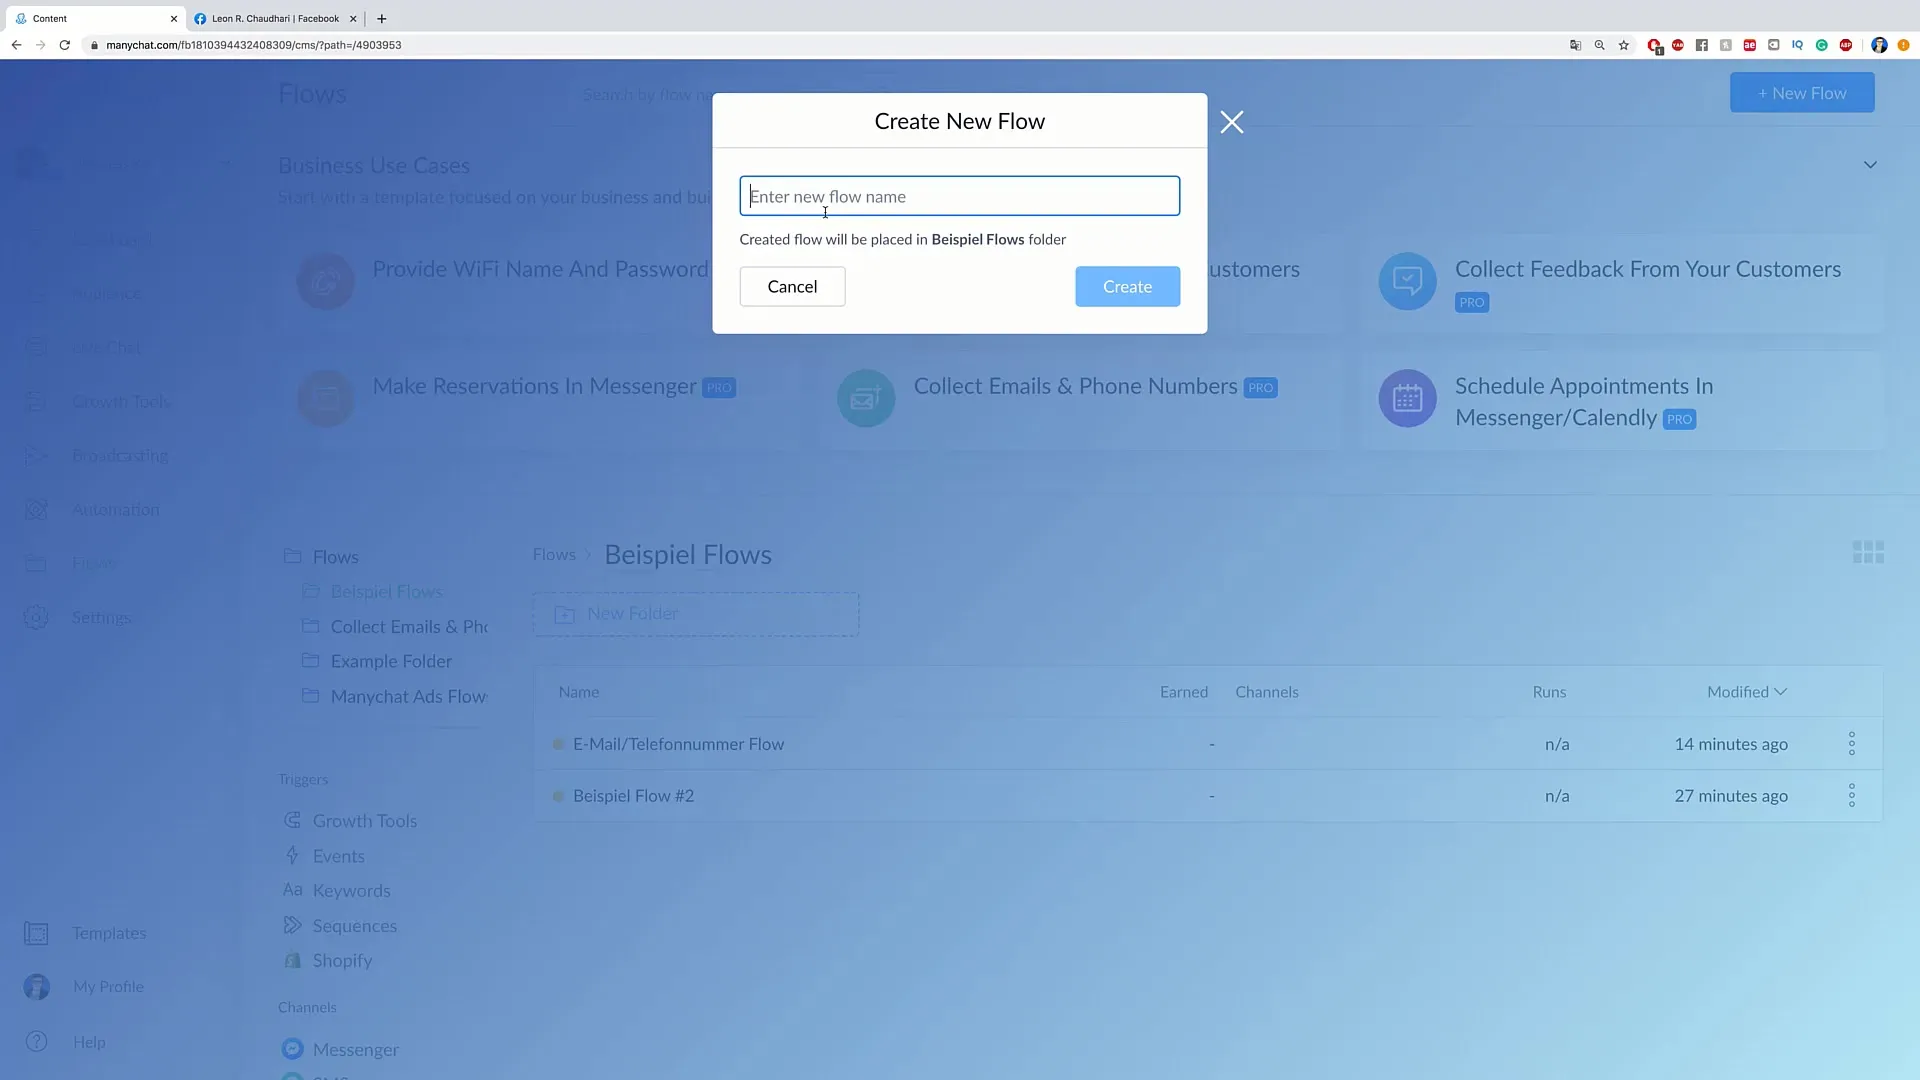Image resolution: width=1920 pixels, height=1080 pixels.
Task: Click Messenger channel icon
Action: point(292,1049)
